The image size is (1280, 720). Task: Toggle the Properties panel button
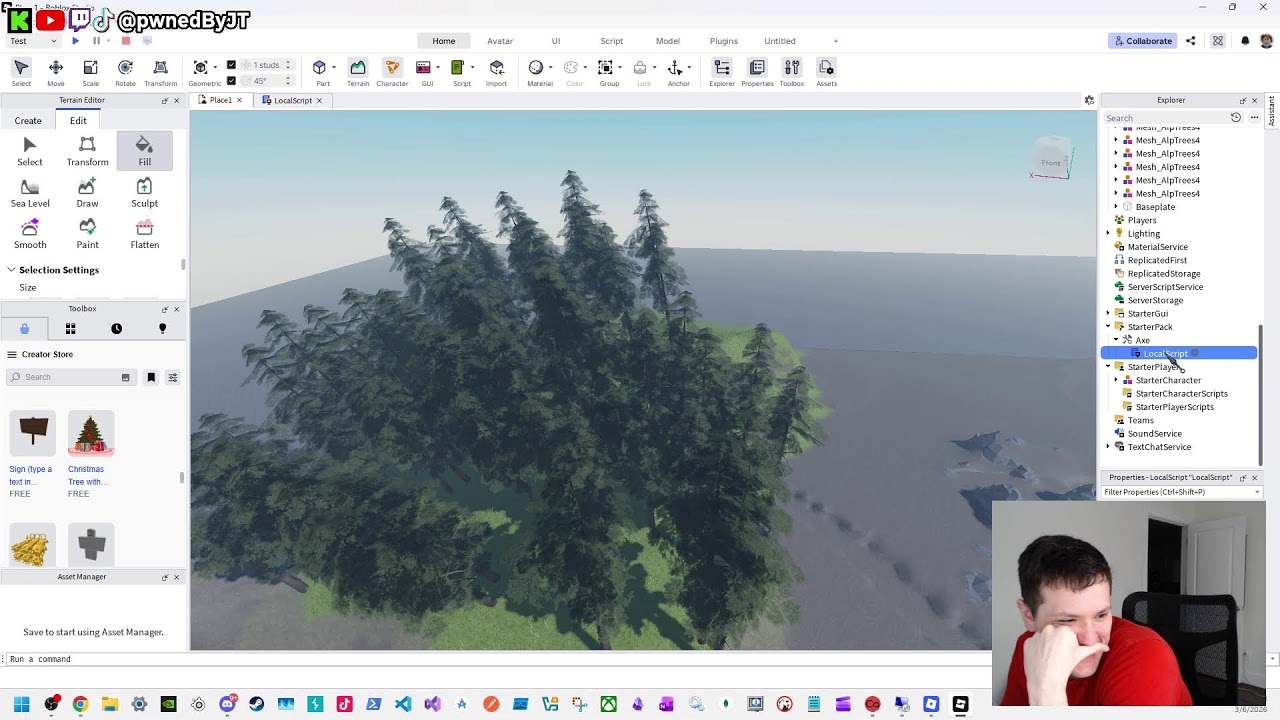(x=757, y=72)
